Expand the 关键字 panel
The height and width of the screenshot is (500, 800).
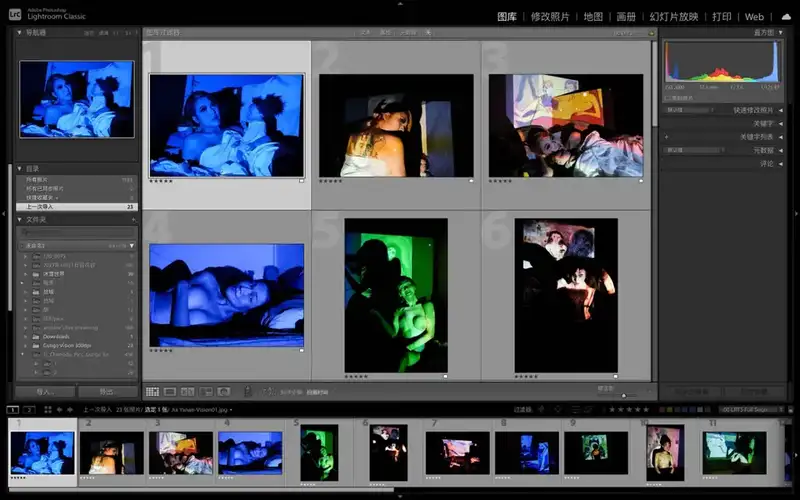[781, 123]
